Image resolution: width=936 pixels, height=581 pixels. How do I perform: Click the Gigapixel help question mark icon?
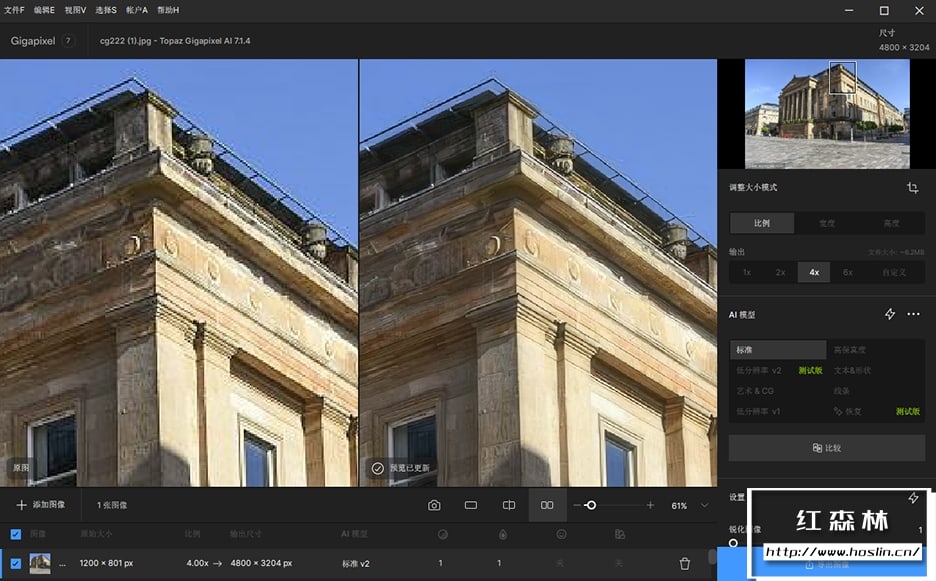pyautogui.click(x=68, y=41)
